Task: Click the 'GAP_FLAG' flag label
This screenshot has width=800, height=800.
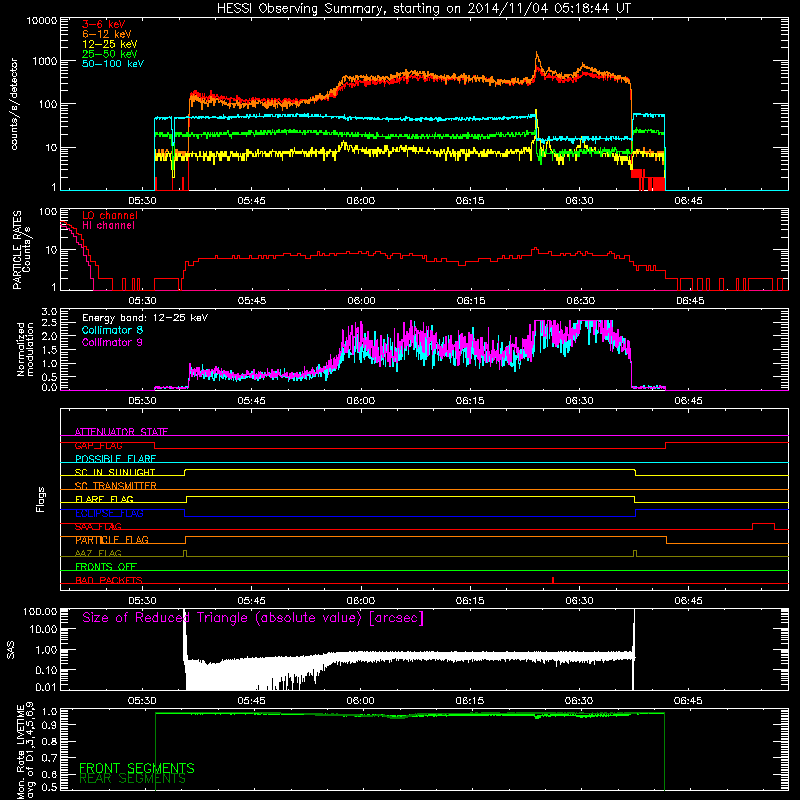Action: [98, 445]
